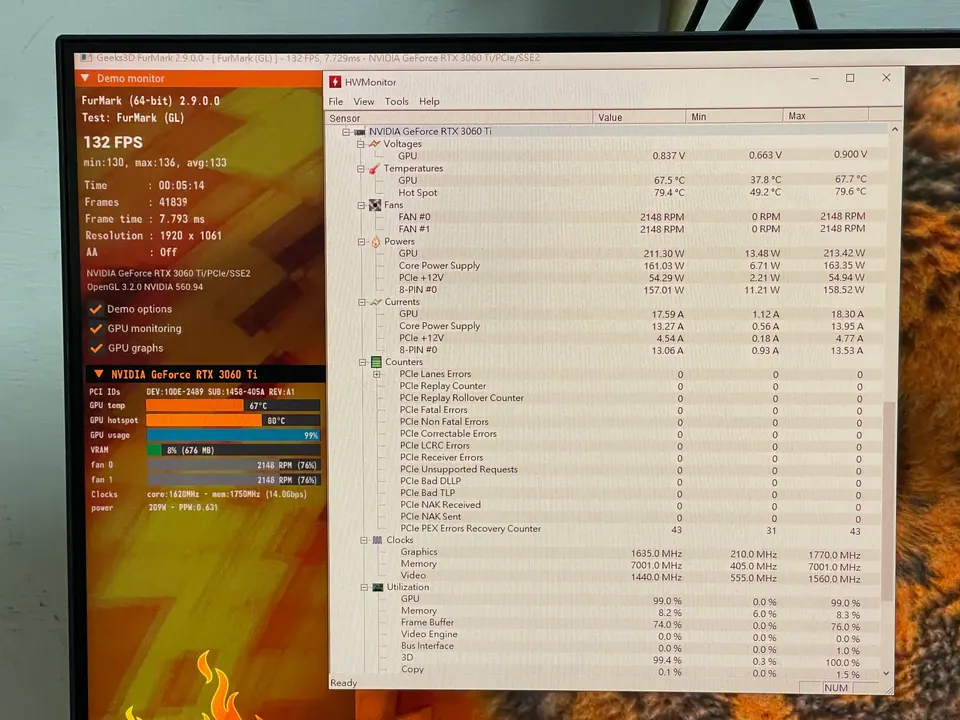Click the Fans icon in HWMonitor tree
Screen dimensions: 960x720
375,205
